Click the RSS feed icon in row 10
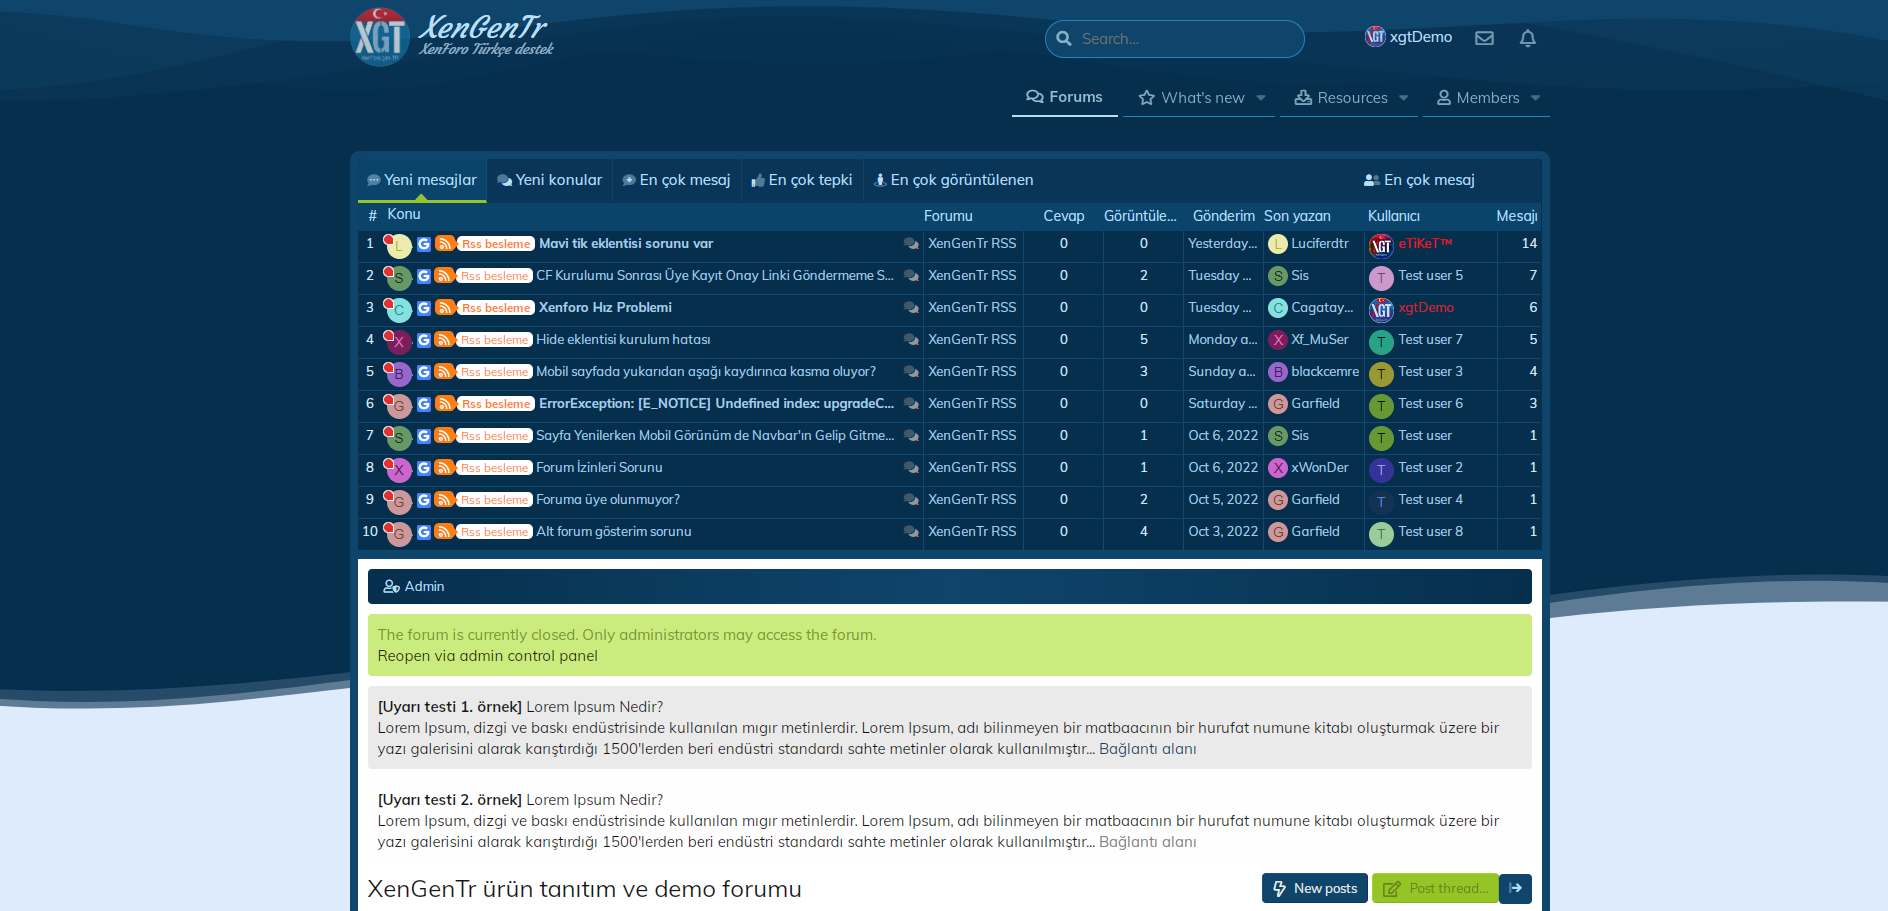This screenshot has width=1888, height=911. coord(443,532)
